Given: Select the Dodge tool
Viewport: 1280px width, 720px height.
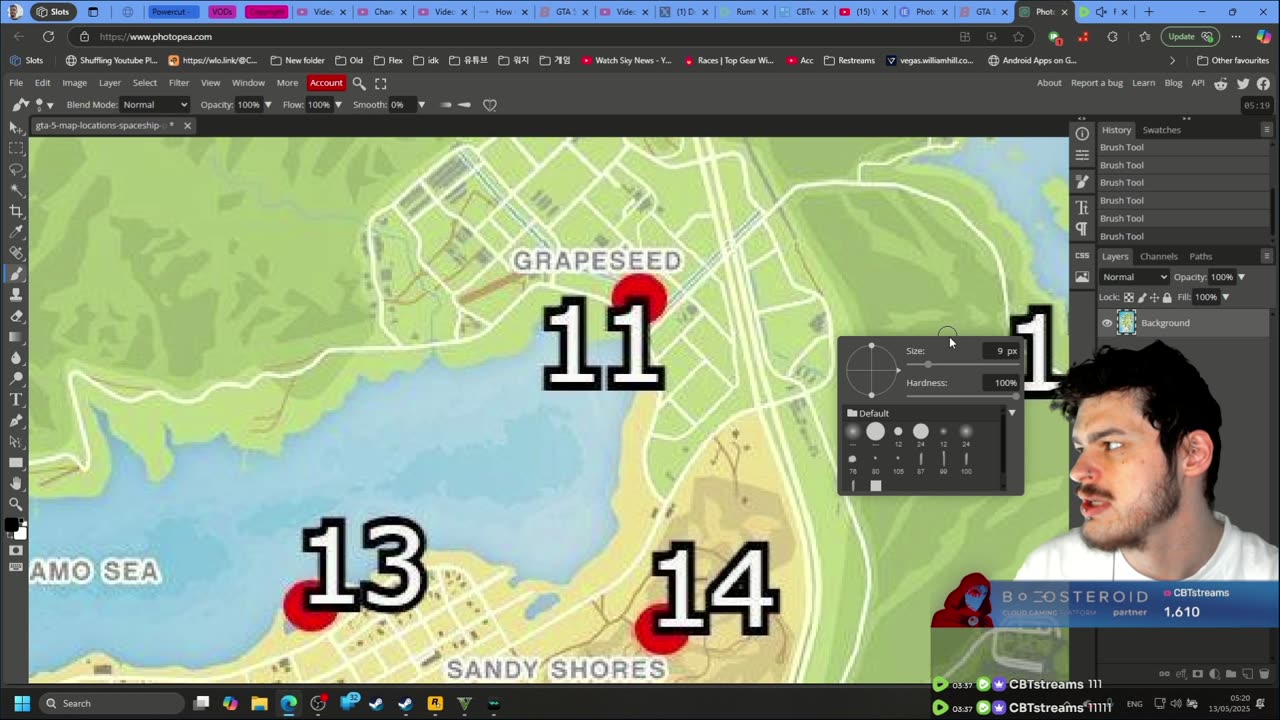Looking at the screenshot, I should point(16,379).
